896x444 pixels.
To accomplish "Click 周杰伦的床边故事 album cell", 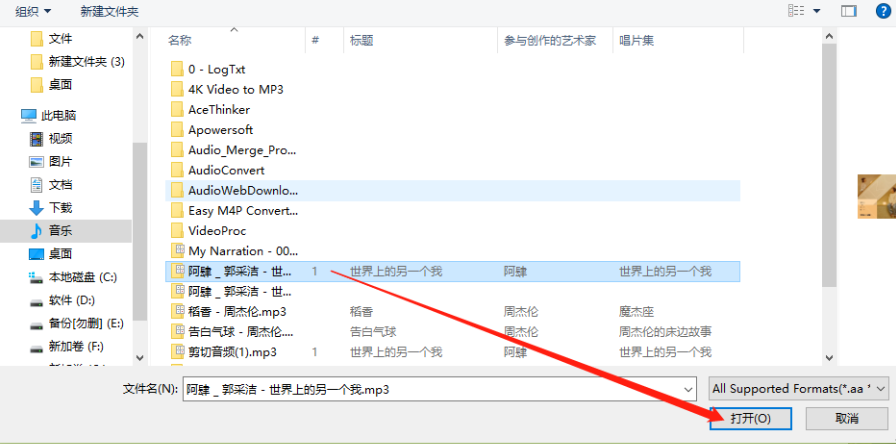I will pos(665,331).
